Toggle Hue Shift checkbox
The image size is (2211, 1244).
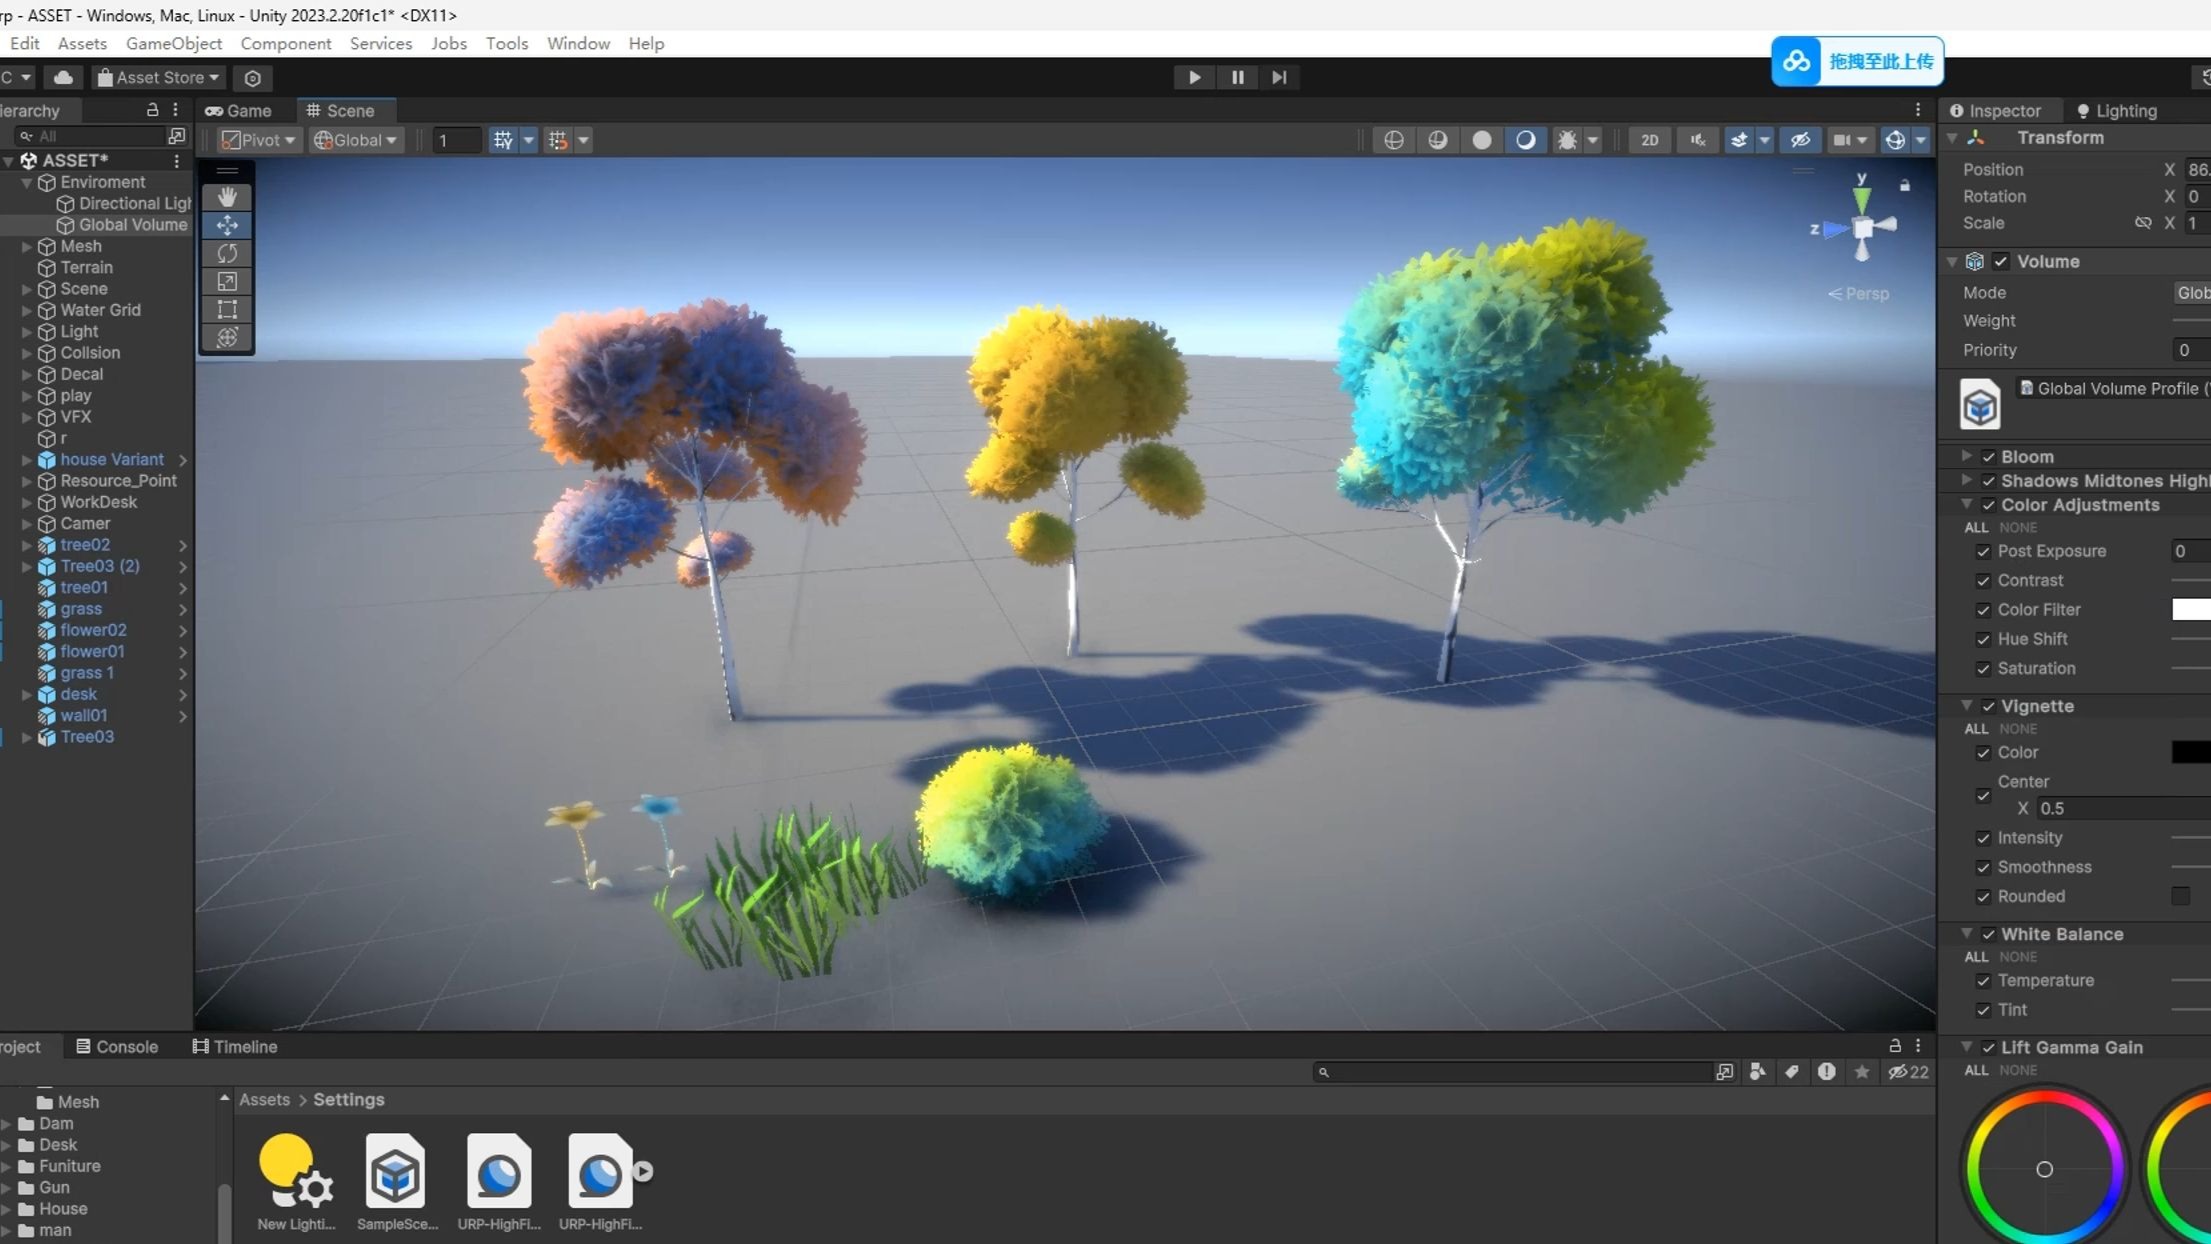(x=1982, y=639)
